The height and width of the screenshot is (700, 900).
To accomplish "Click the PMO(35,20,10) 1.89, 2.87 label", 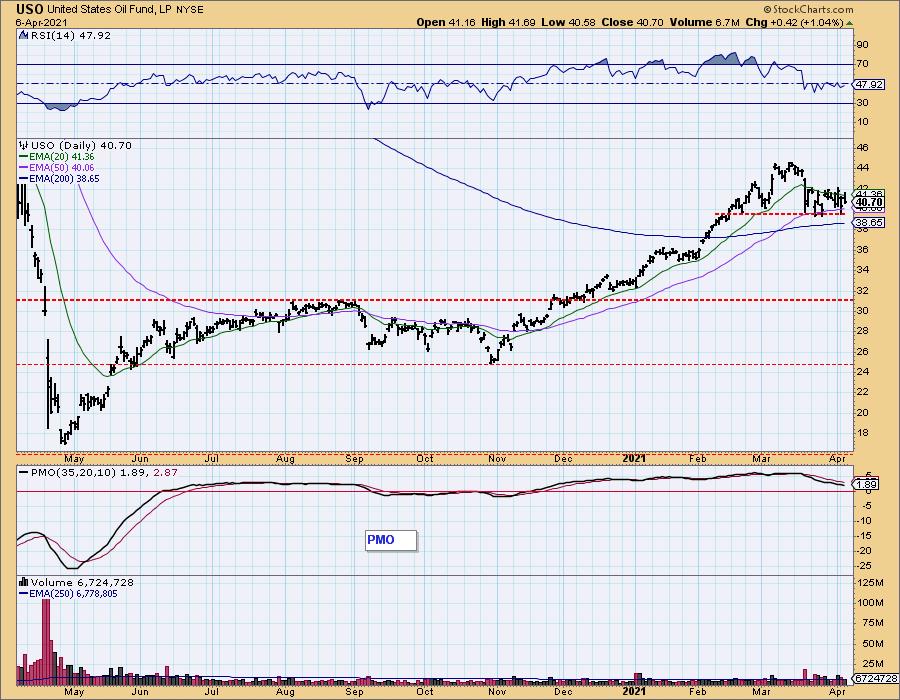I will 104,472.
